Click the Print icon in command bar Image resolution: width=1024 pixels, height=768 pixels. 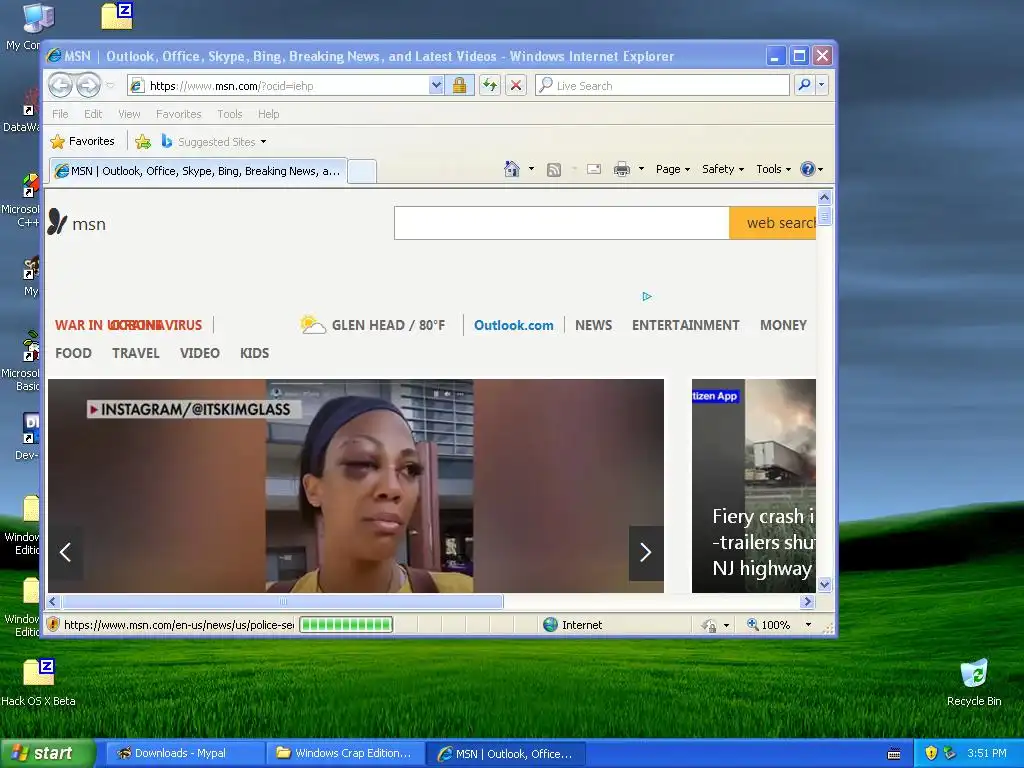(622, 169)
